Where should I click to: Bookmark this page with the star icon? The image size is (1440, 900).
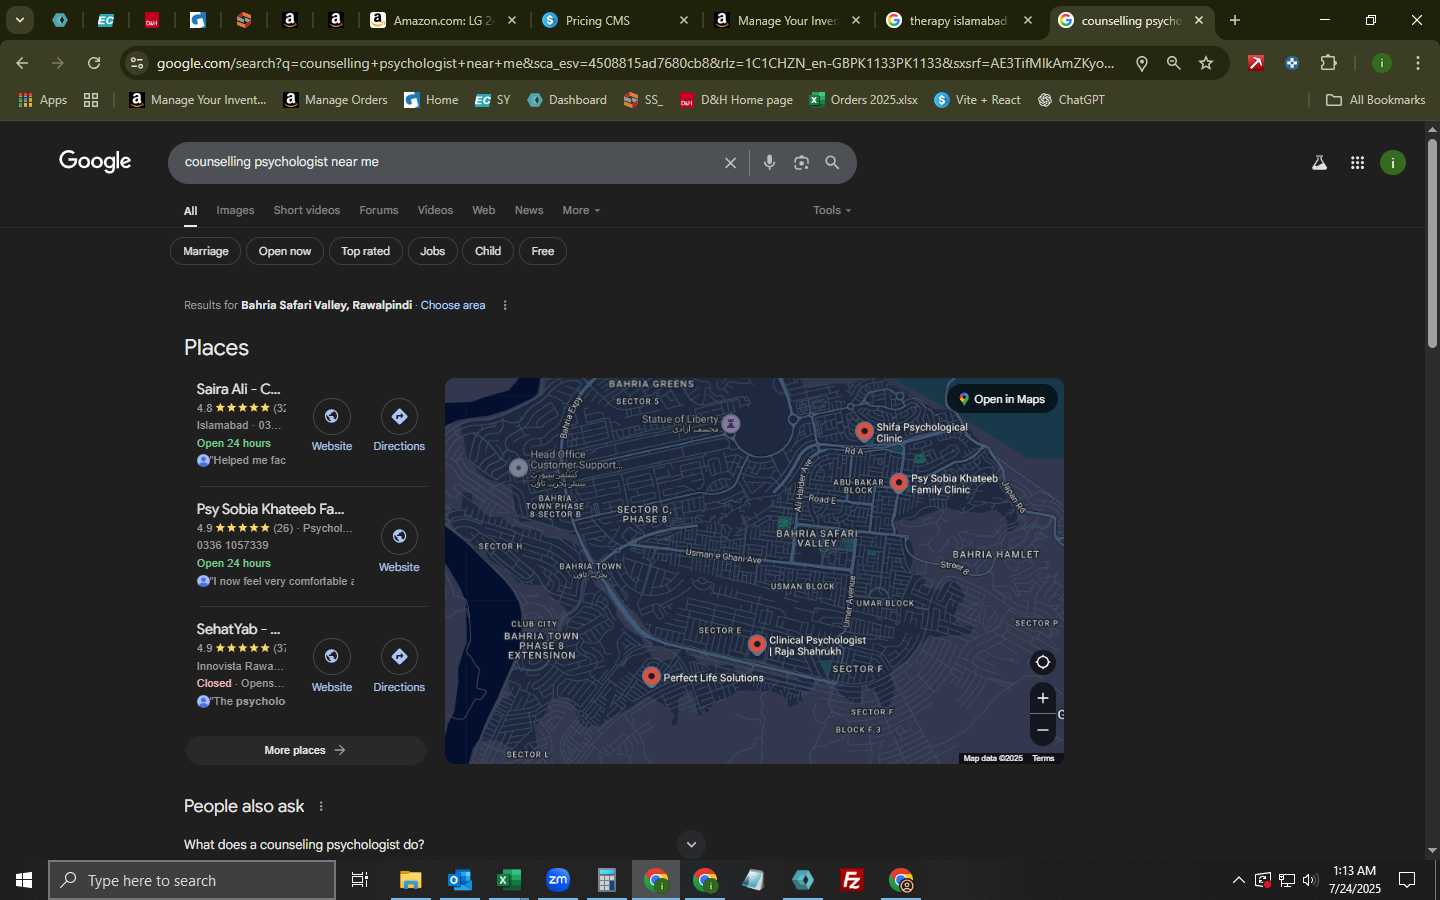[1206, 63]
